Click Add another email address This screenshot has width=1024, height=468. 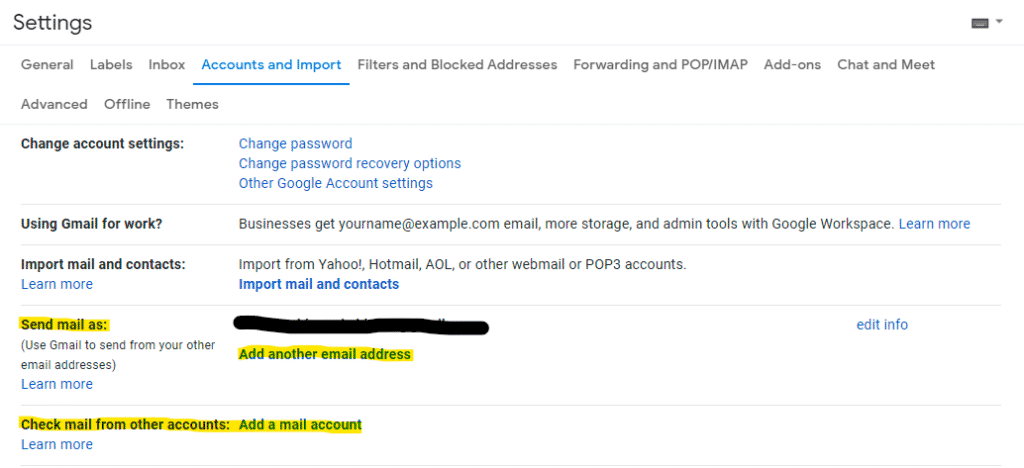click(325, 354)
